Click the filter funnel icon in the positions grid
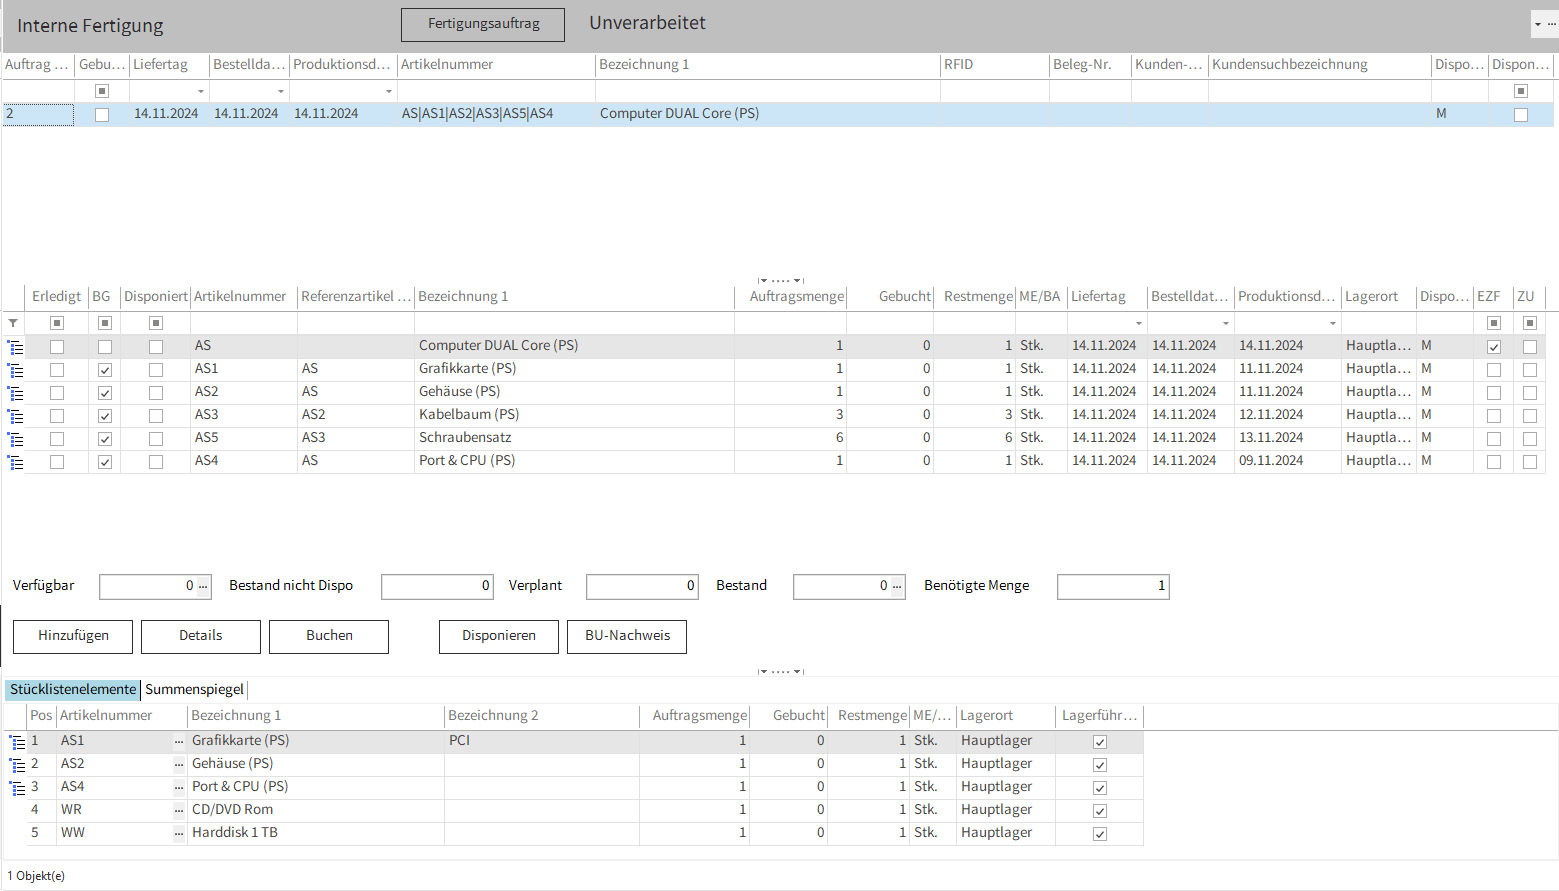Image resolution: width=1559 pixels, height=891 pixels. click(13, 323)
